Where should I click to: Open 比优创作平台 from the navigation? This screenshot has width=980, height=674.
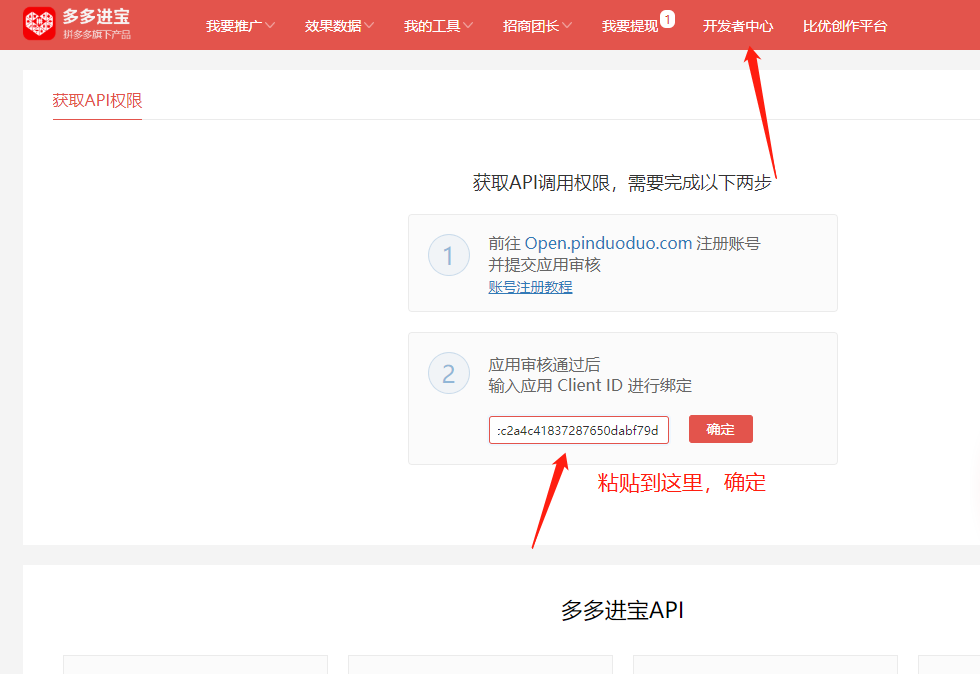(845, 26)
